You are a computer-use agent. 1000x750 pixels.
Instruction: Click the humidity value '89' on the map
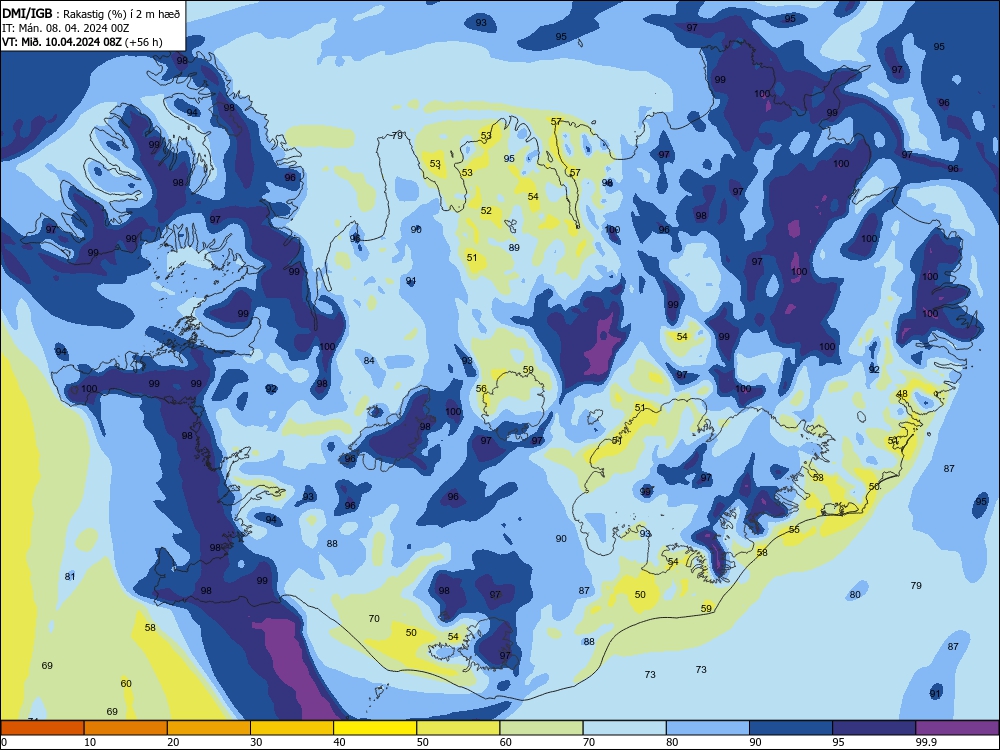(x=514, y=247)
